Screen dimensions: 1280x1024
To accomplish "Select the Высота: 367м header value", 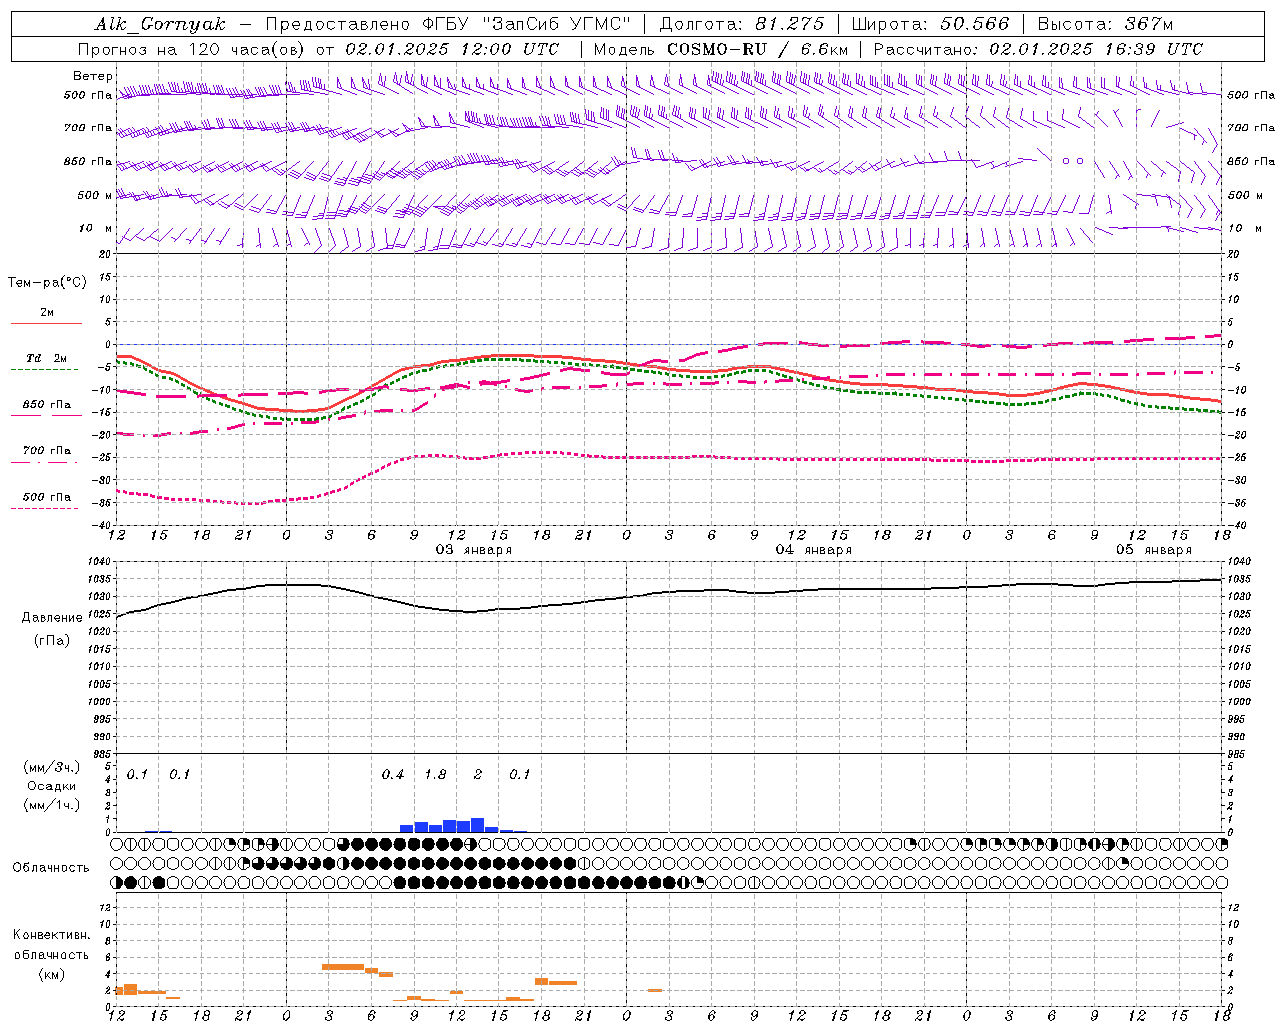I will (x=1105, y=24).
